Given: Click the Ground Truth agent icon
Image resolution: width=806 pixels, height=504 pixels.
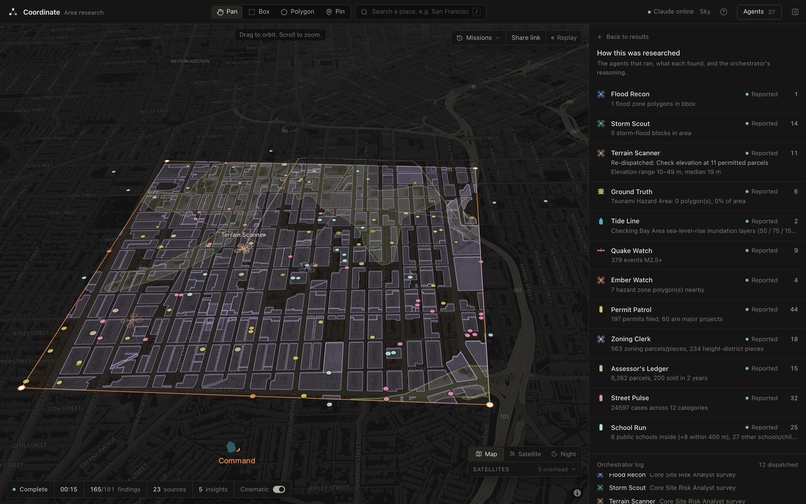Looking at the screenshot, I should (600, 191).
